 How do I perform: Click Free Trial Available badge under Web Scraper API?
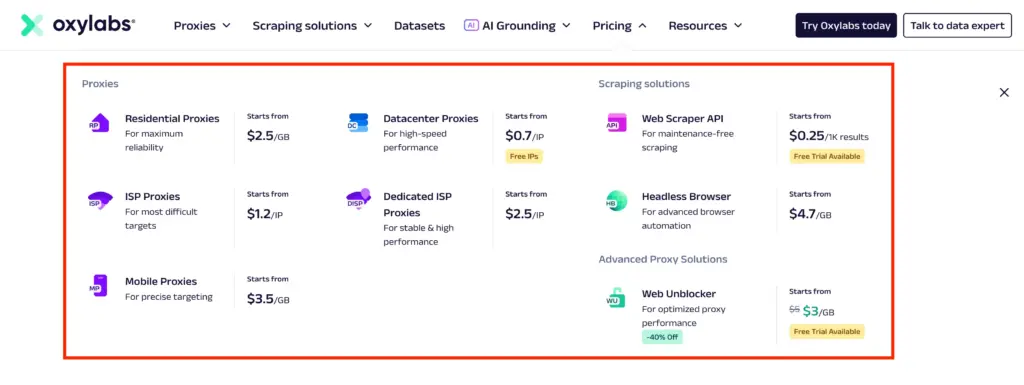point(827,157)
